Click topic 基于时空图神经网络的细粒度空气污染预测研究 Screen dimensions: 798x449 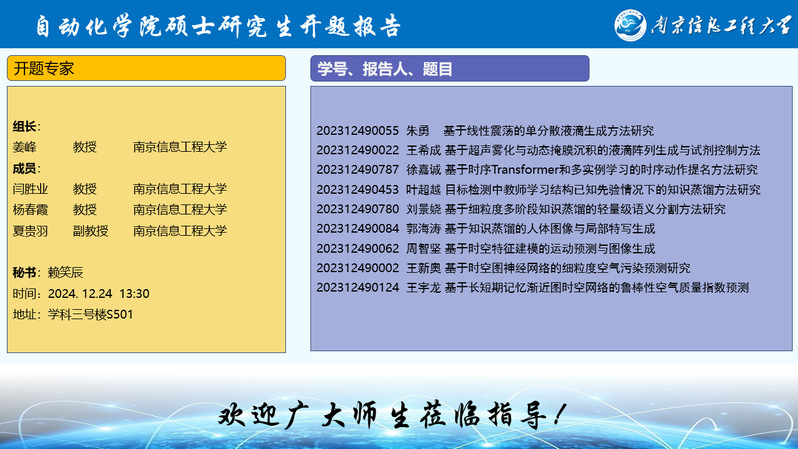tap(567, 268)
